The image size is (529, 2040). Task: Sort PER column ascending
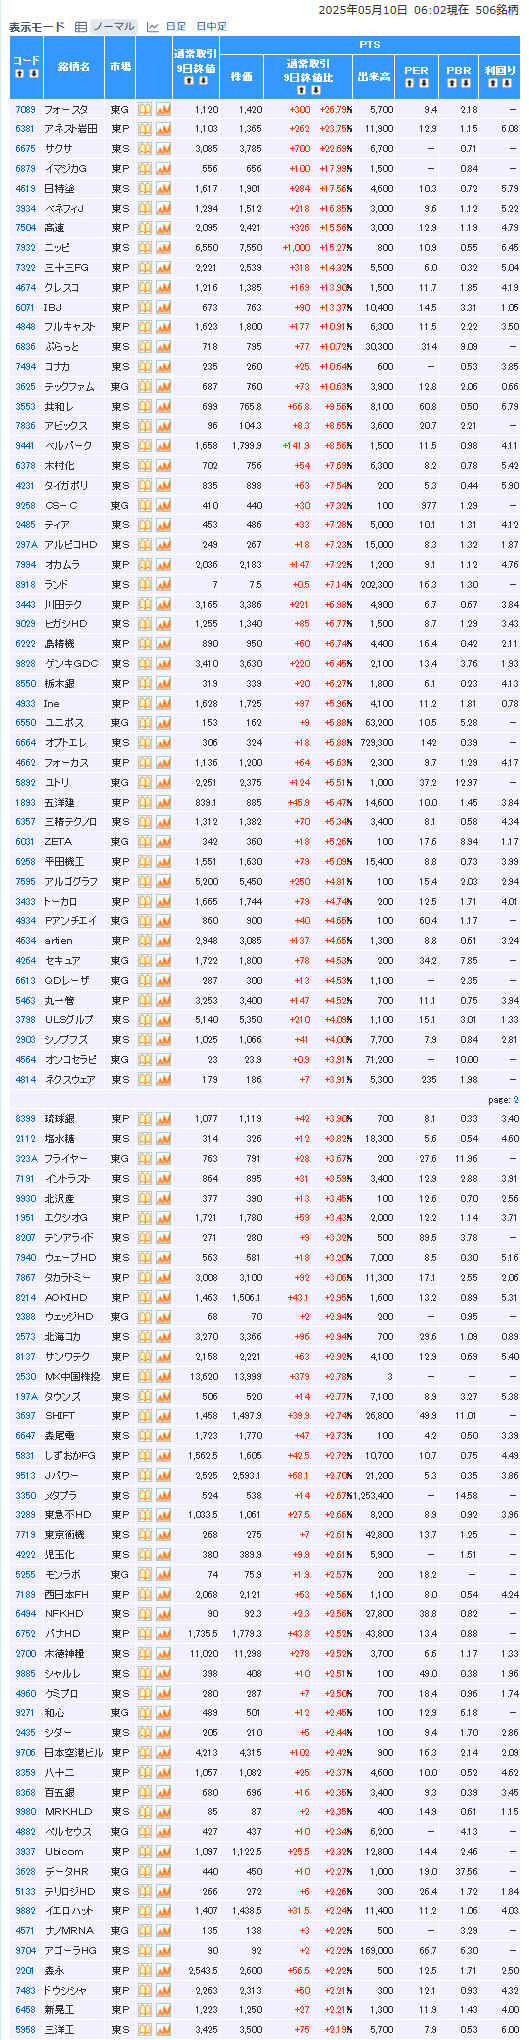409,82
